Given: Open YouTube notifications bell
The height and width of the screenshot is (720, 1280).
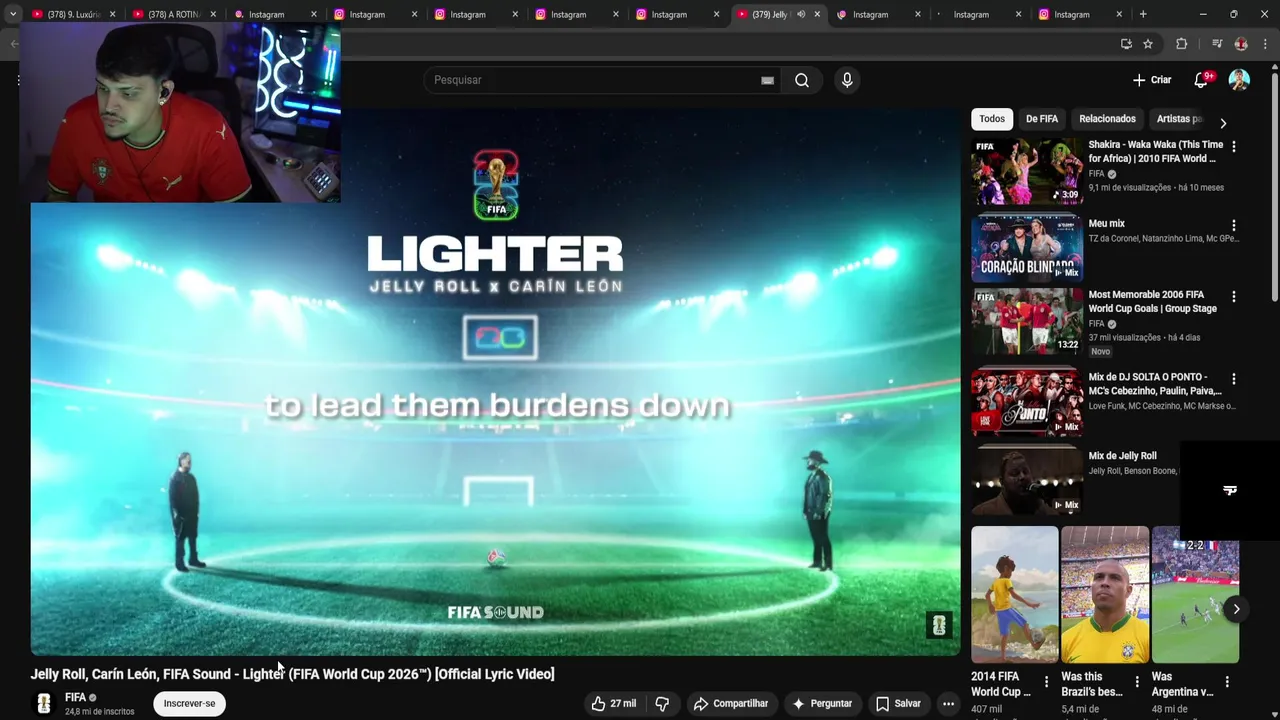Looking at the screenshot, I should (1201, 80).
